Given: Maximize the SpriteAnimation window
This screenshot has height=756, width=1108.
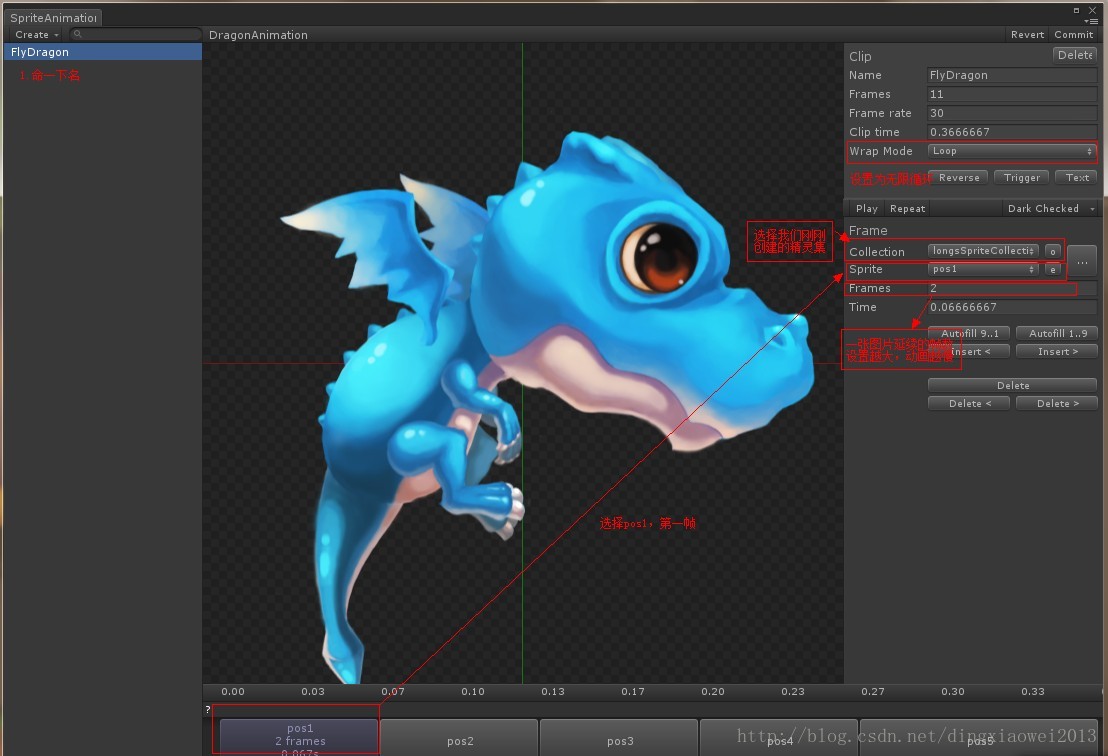Looking at the screenshot, I should click(1076, 10).
